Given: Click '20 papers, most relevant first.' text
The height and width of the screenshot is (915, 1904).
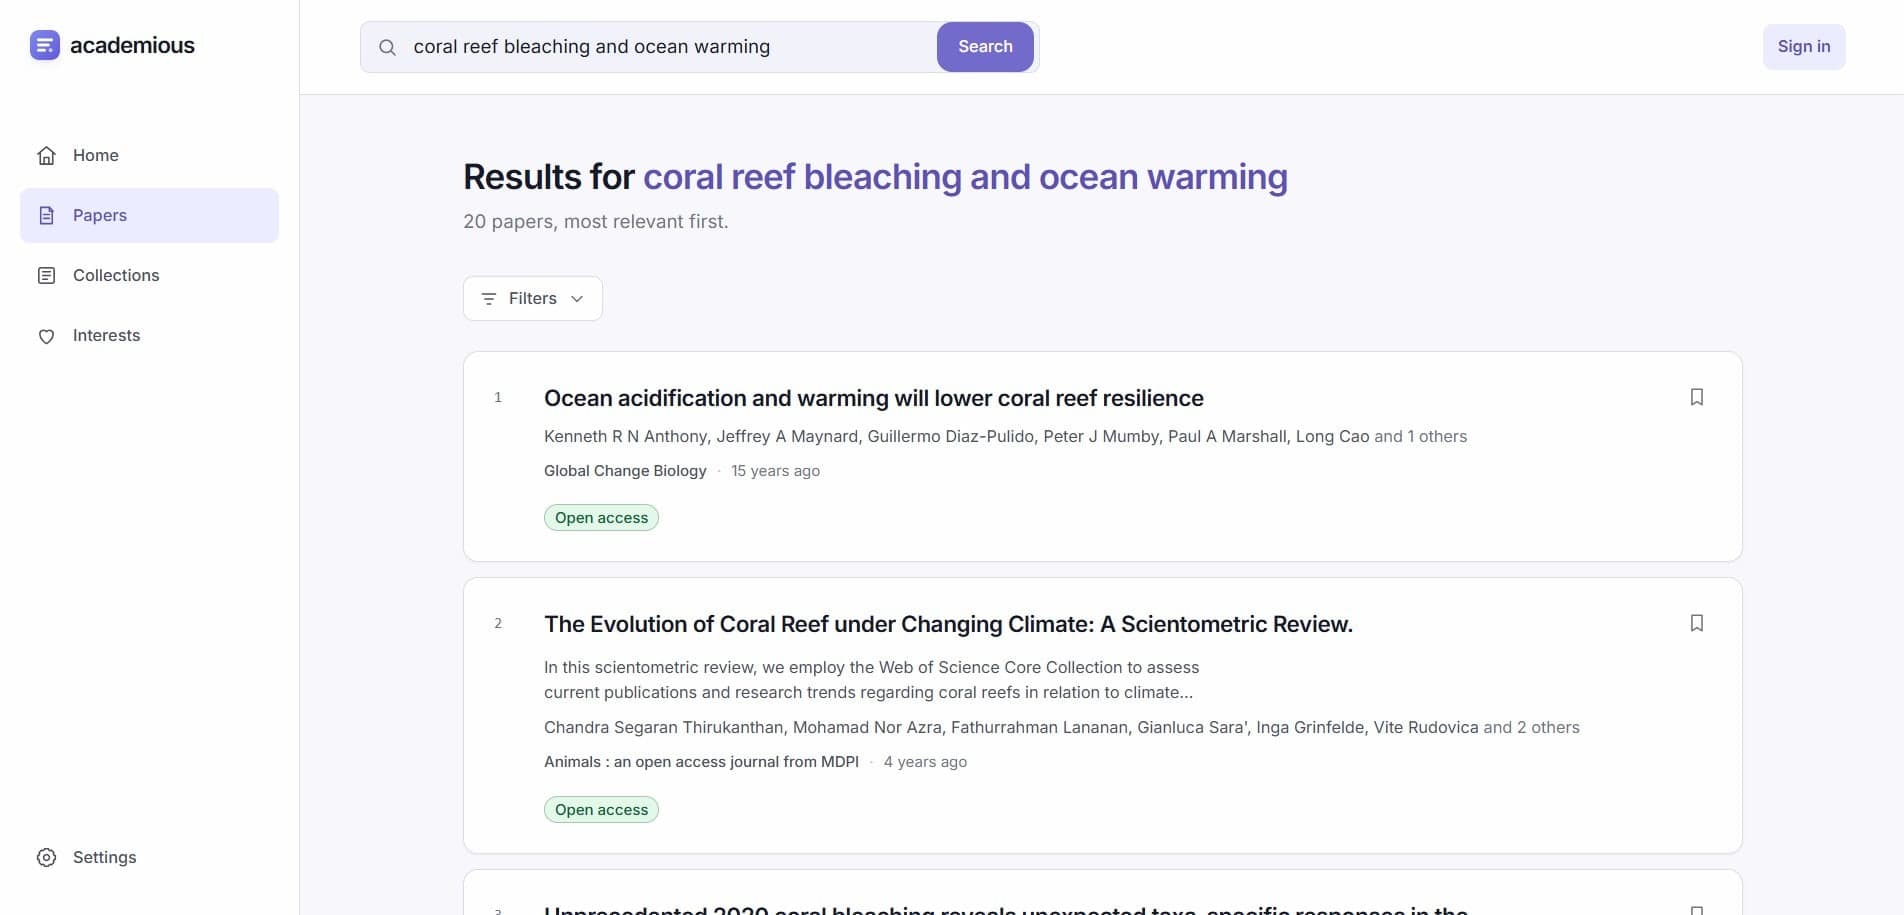Looking at the screenshot, I should click(x=595, y=222).
